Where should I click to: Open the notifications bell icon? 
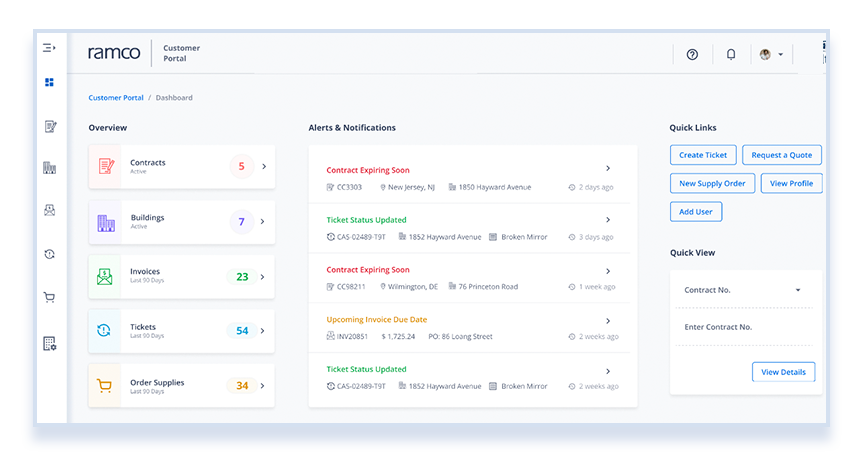731,54
